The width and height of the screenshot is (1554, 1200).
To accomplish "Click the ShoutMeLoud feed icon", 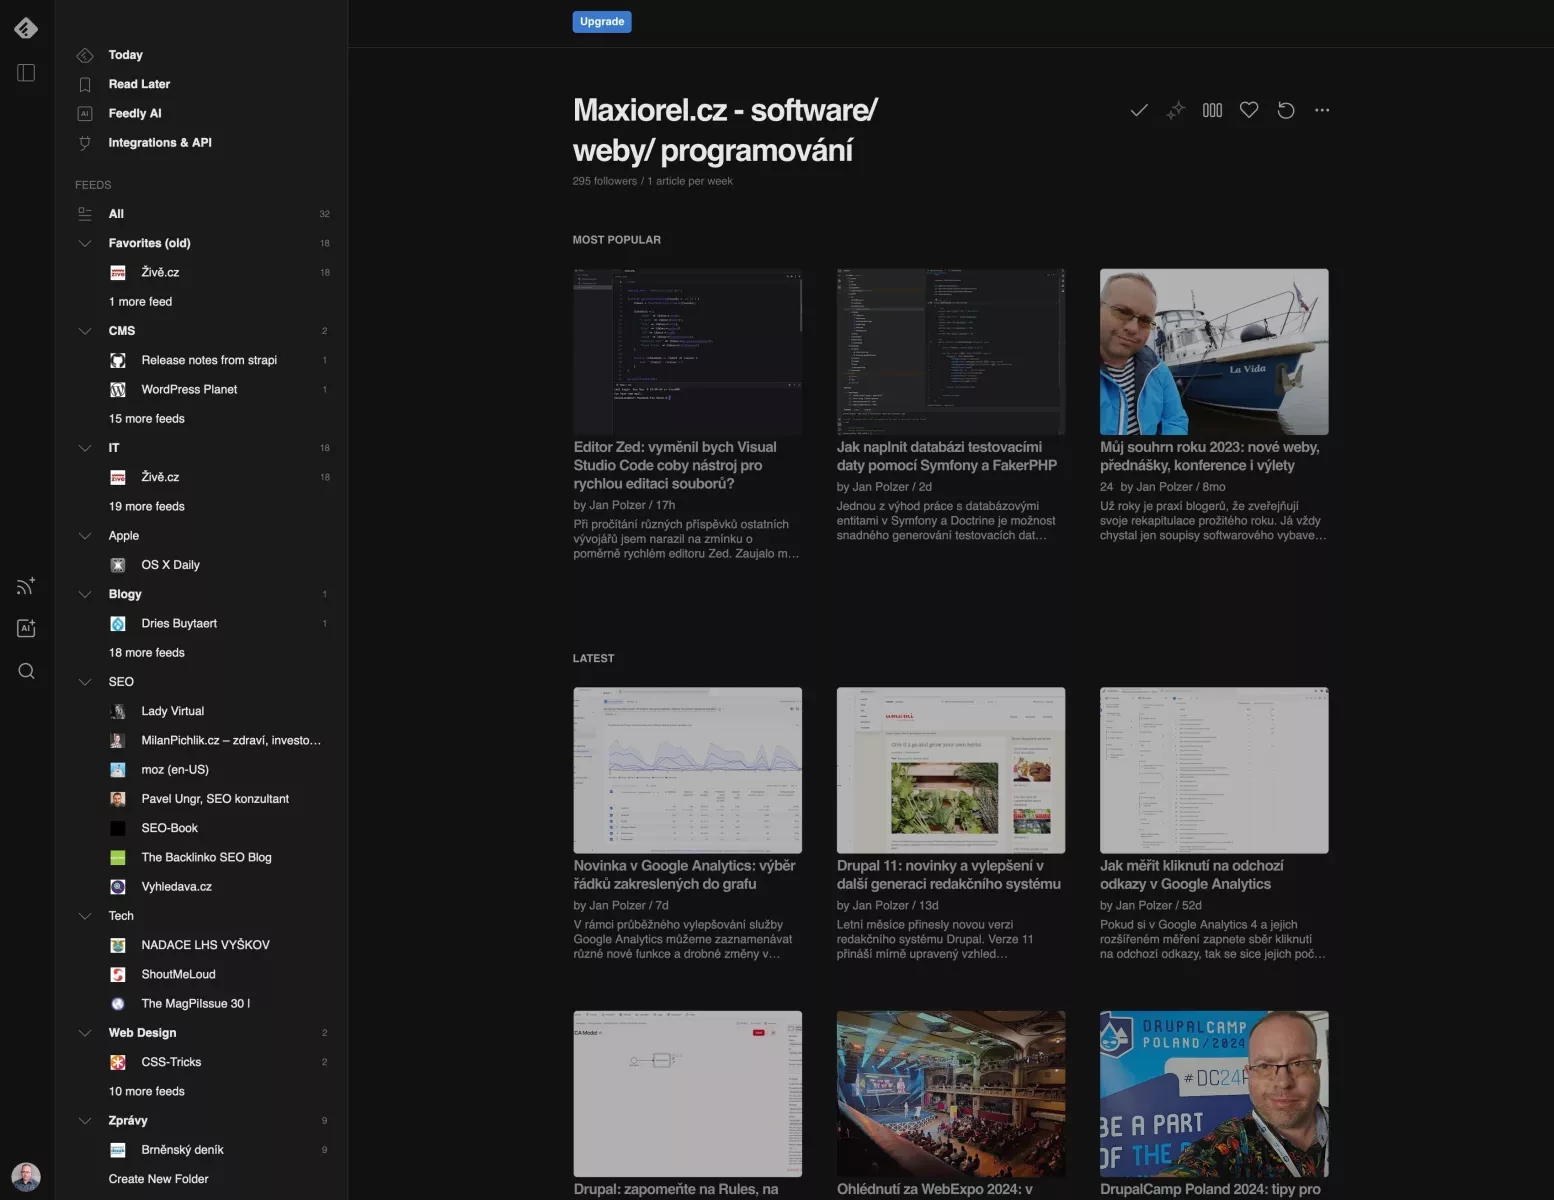I will pyautogui.click(x=118, y=974).
